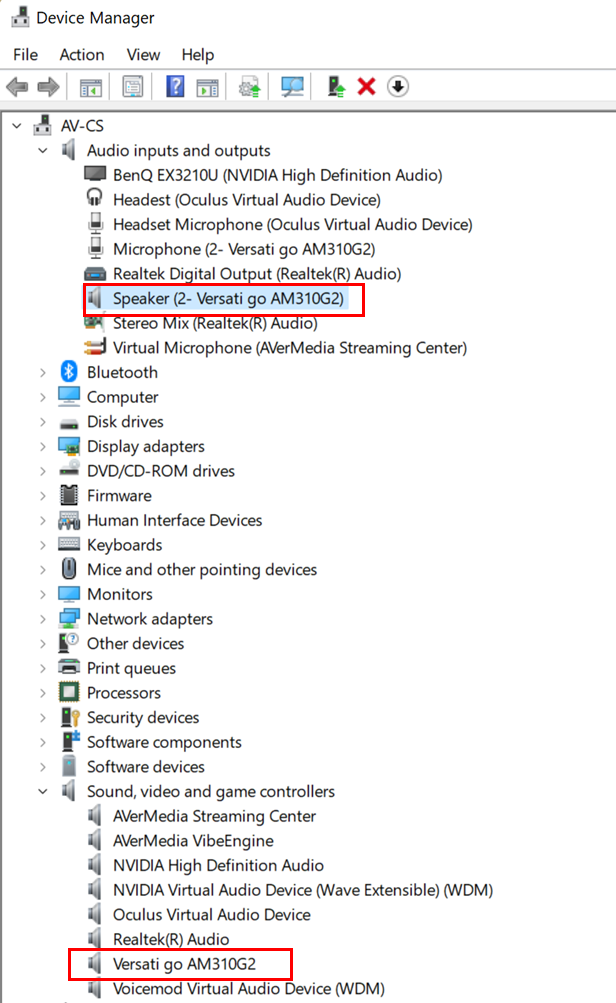Click the gear icon with green arrow
This screenshot has height=1003, width=616.
tap(249, 87)
